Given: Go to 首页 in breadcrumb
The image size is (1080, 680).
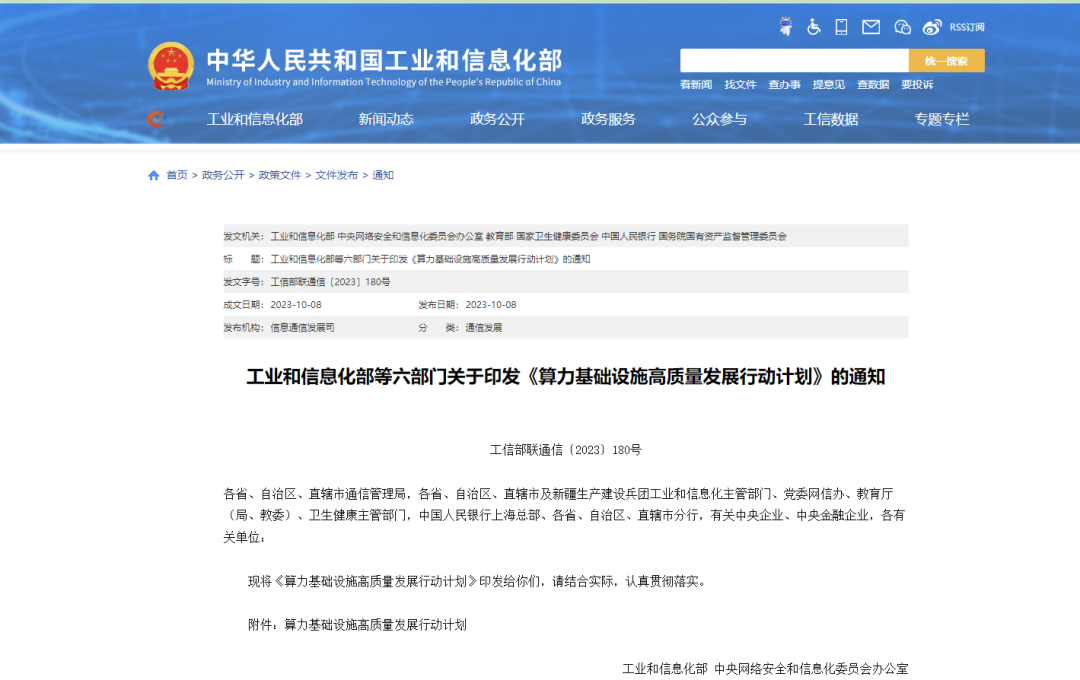Looking at the screenshot, I should pyautogui.click(x=176, y=175).
